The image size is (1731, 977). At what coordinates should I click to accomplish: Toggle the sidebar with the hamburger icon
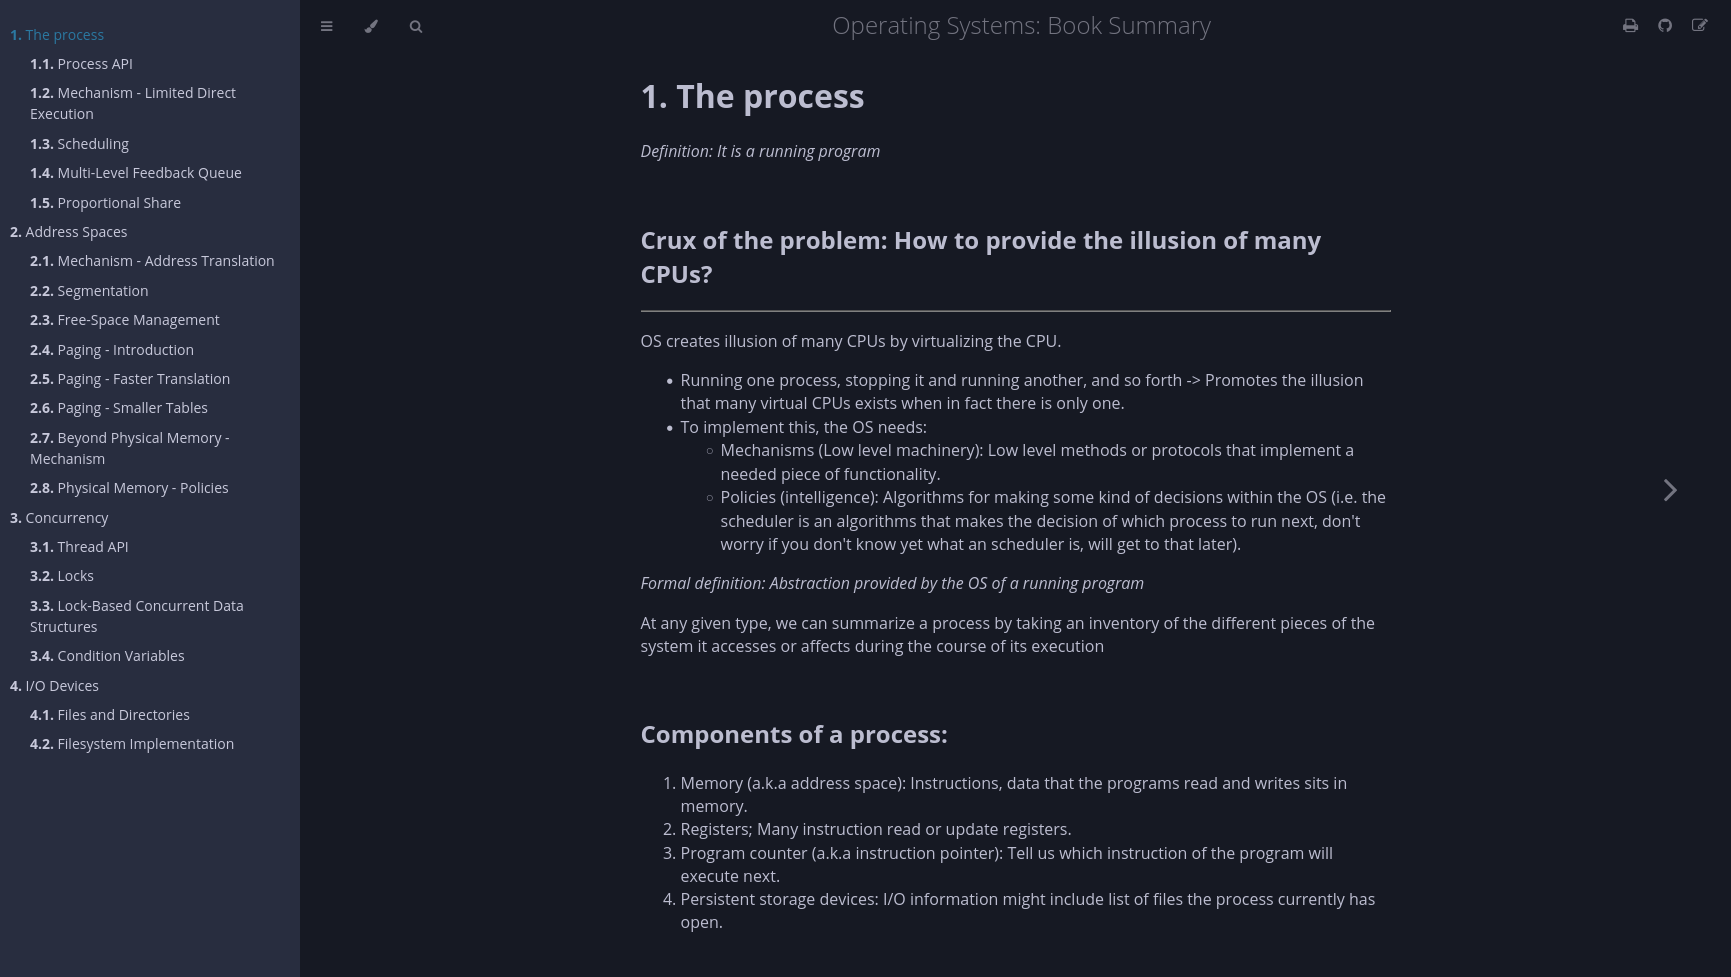point(326,26)
